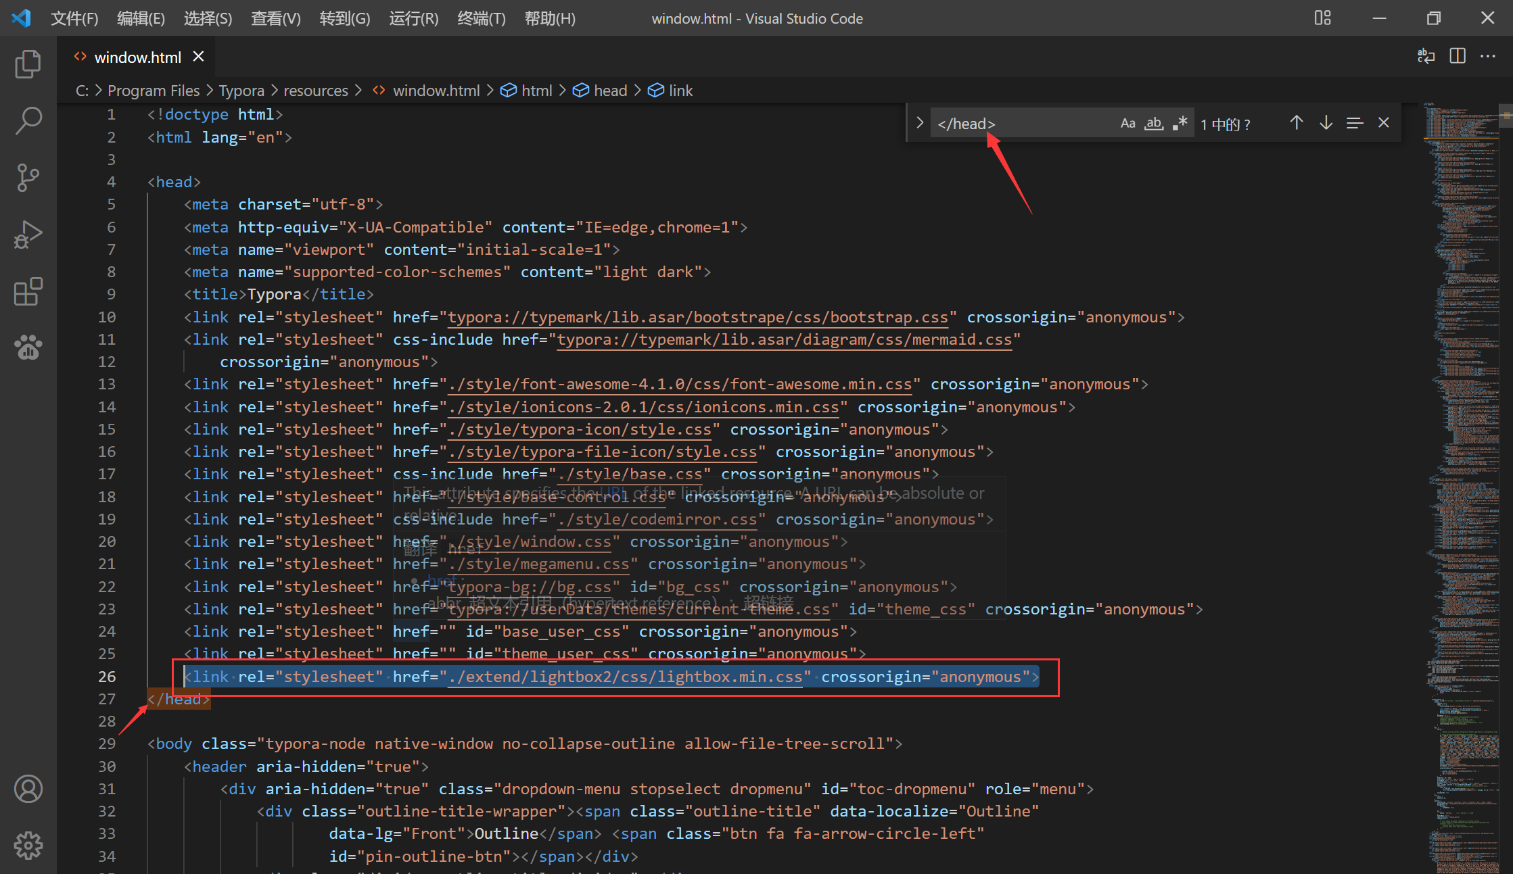The image size is (1513, 874).
Task: Open the 选择(S) menu
Action: pos(208,18)
